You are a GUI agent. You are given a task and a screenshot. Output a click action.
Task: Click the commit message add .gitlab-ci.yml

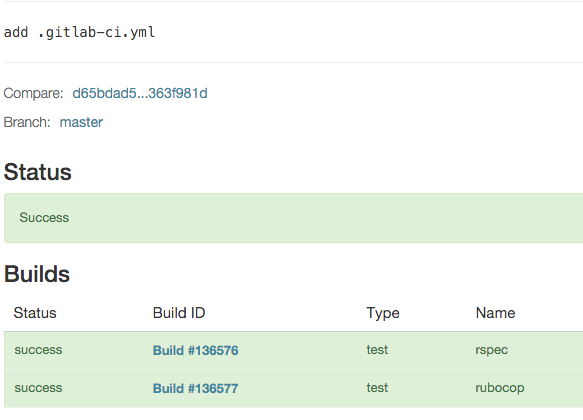click(79, 32)
